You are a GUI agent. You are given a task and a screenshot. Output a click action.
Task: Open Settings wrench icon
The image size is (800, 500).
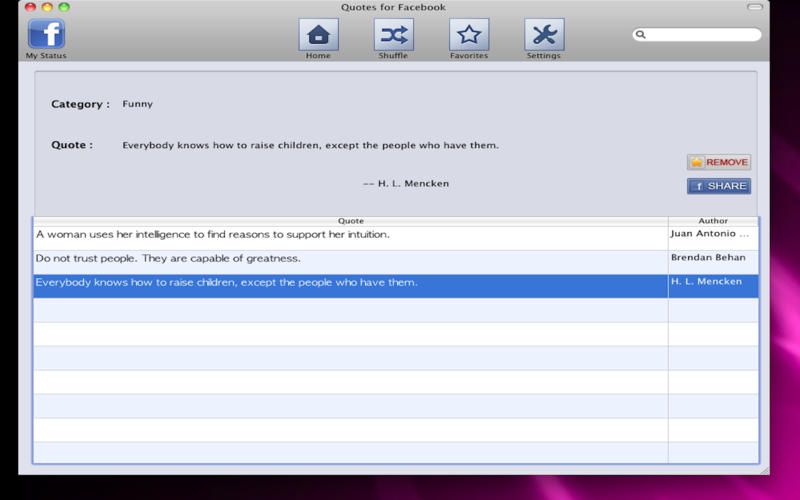point(544,35)
